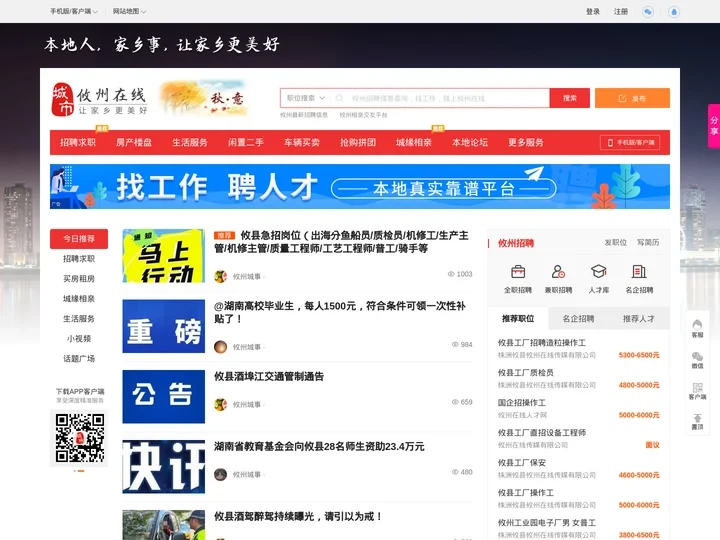Click the pink 分享 share tab

coord(714,126)
